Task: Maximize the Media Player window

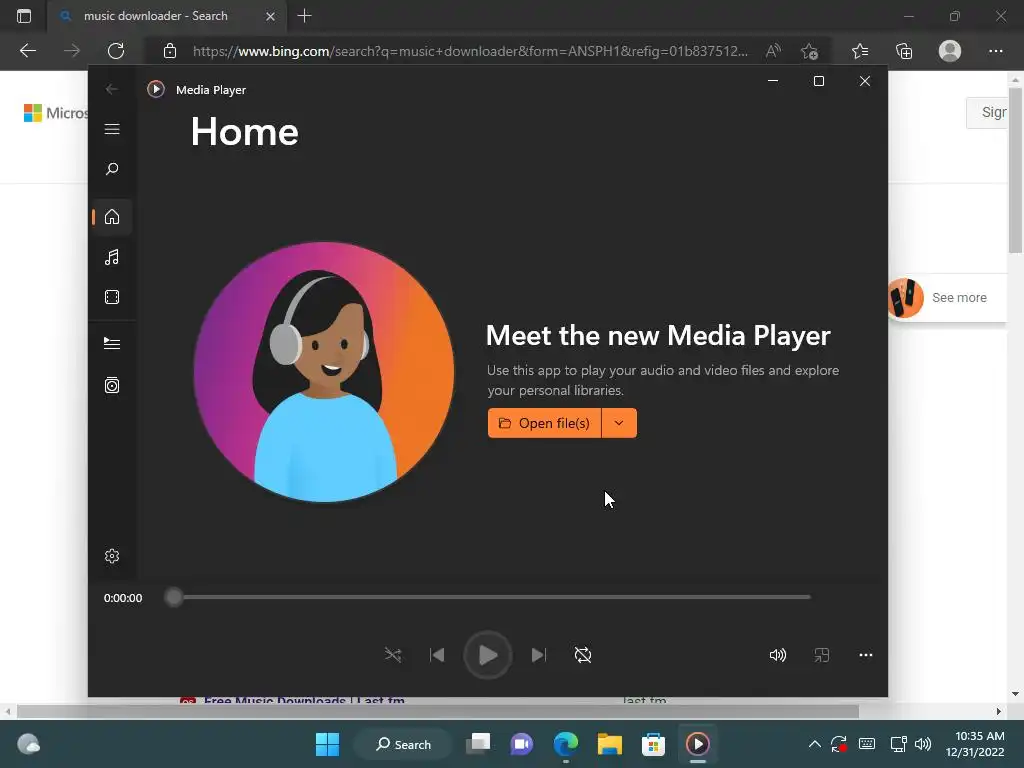Action: 819,81
